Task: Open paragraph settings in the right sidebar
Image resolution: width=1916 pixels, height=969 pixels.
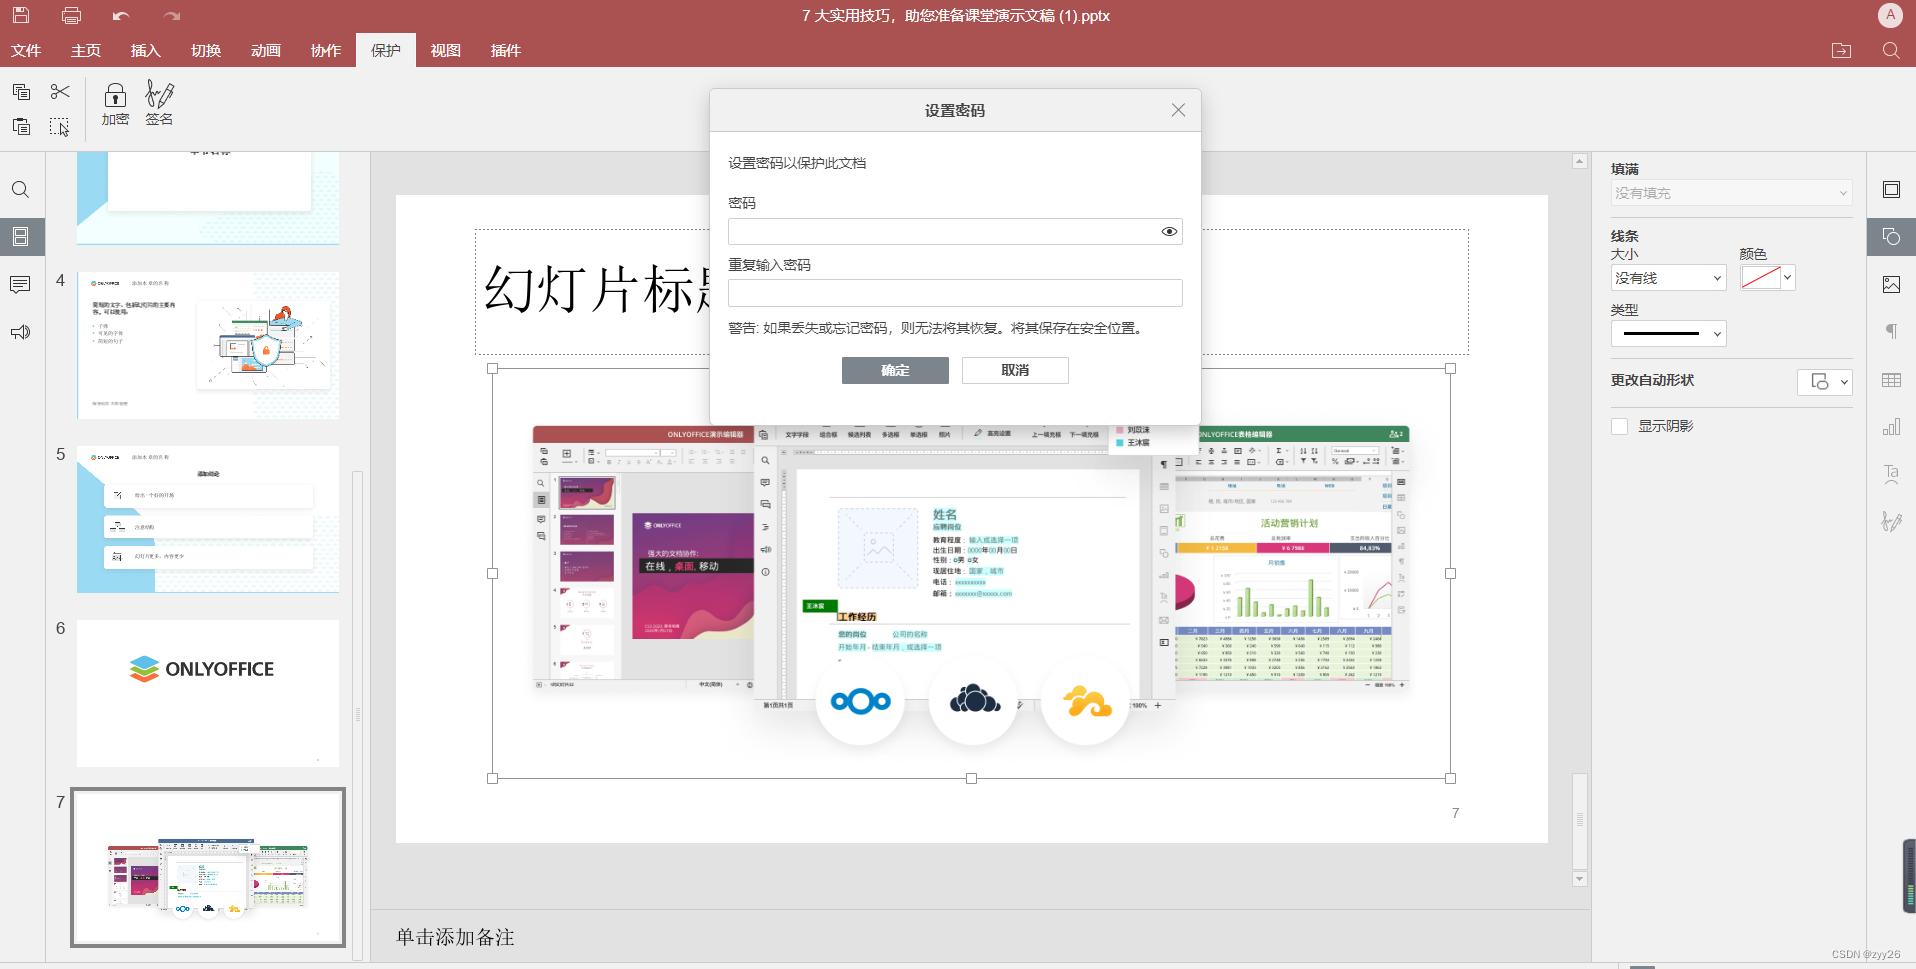Action: 1892,331
